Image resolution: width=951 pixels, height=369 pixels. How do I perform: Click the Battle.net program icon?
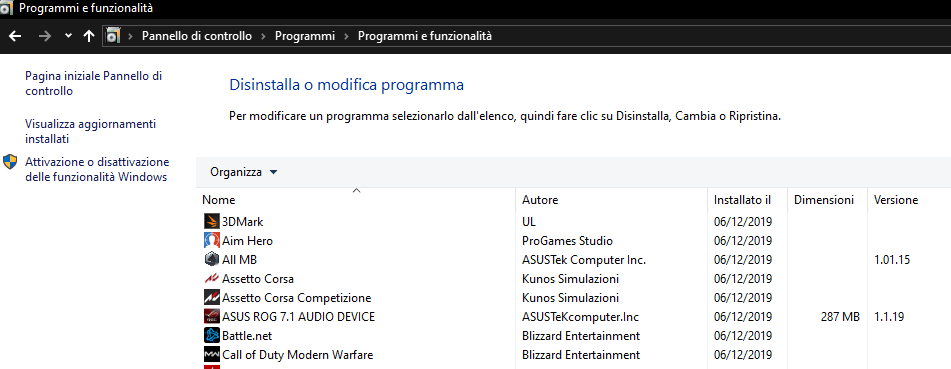coord(211,336)
